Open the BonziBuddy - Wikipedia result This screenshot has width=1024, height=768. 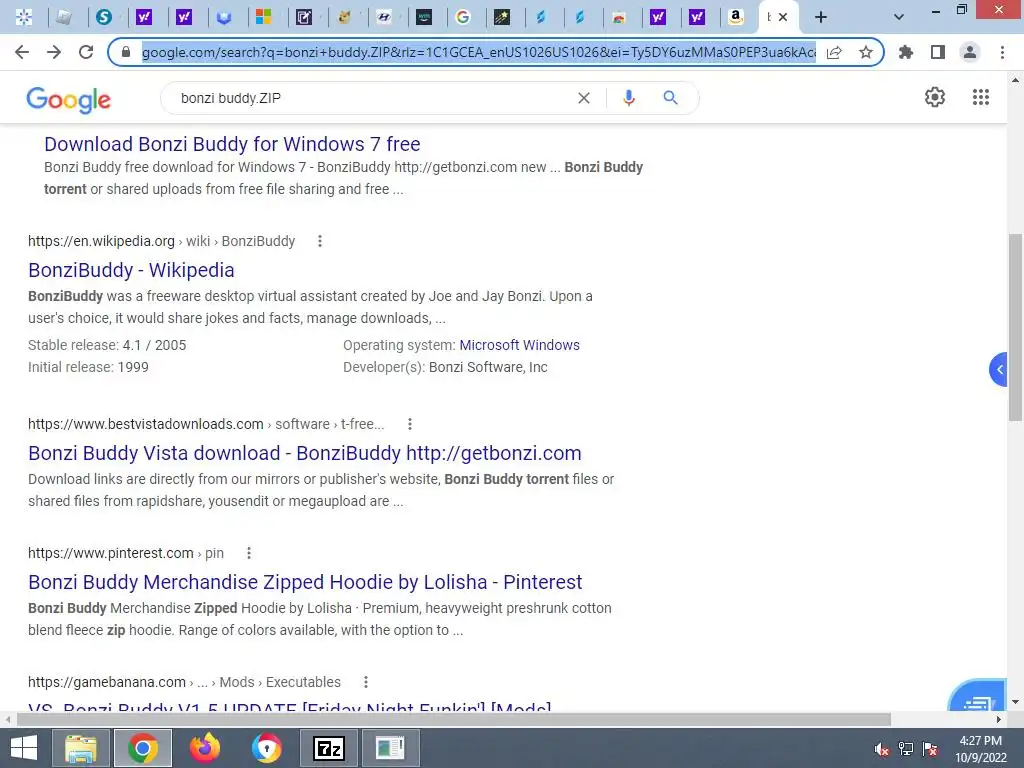pos(131,270)
